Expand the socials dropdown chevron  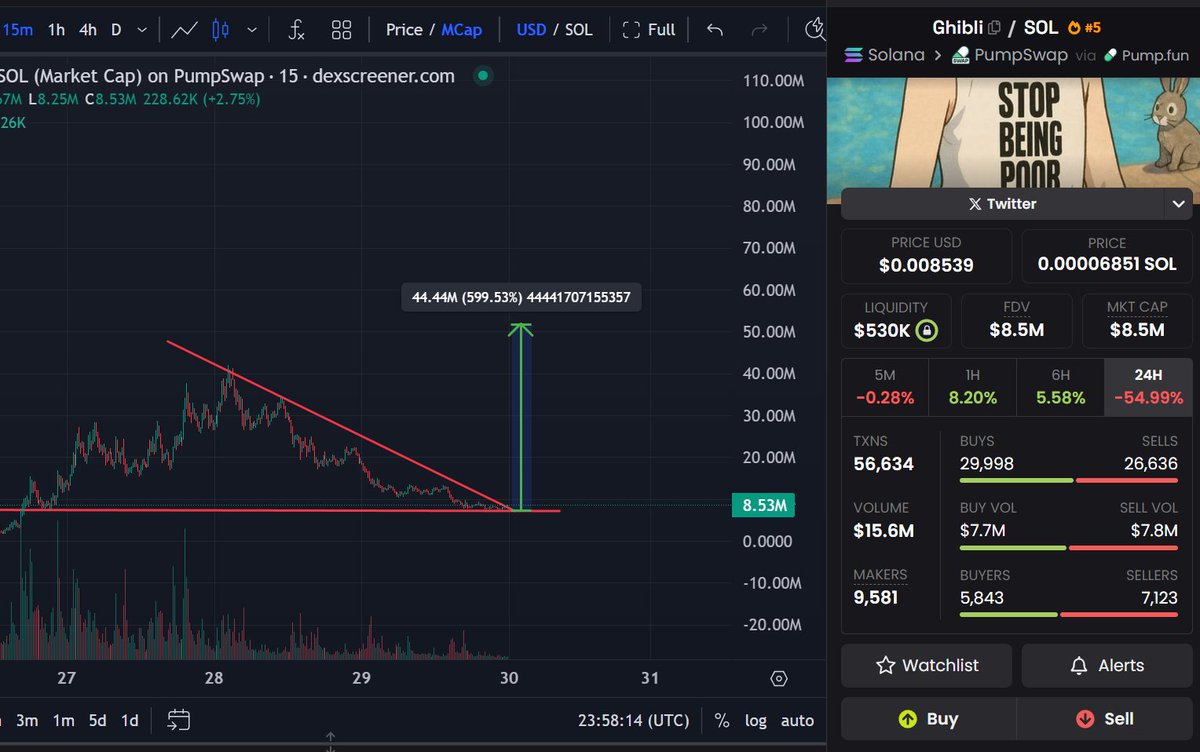(1177, 204)
